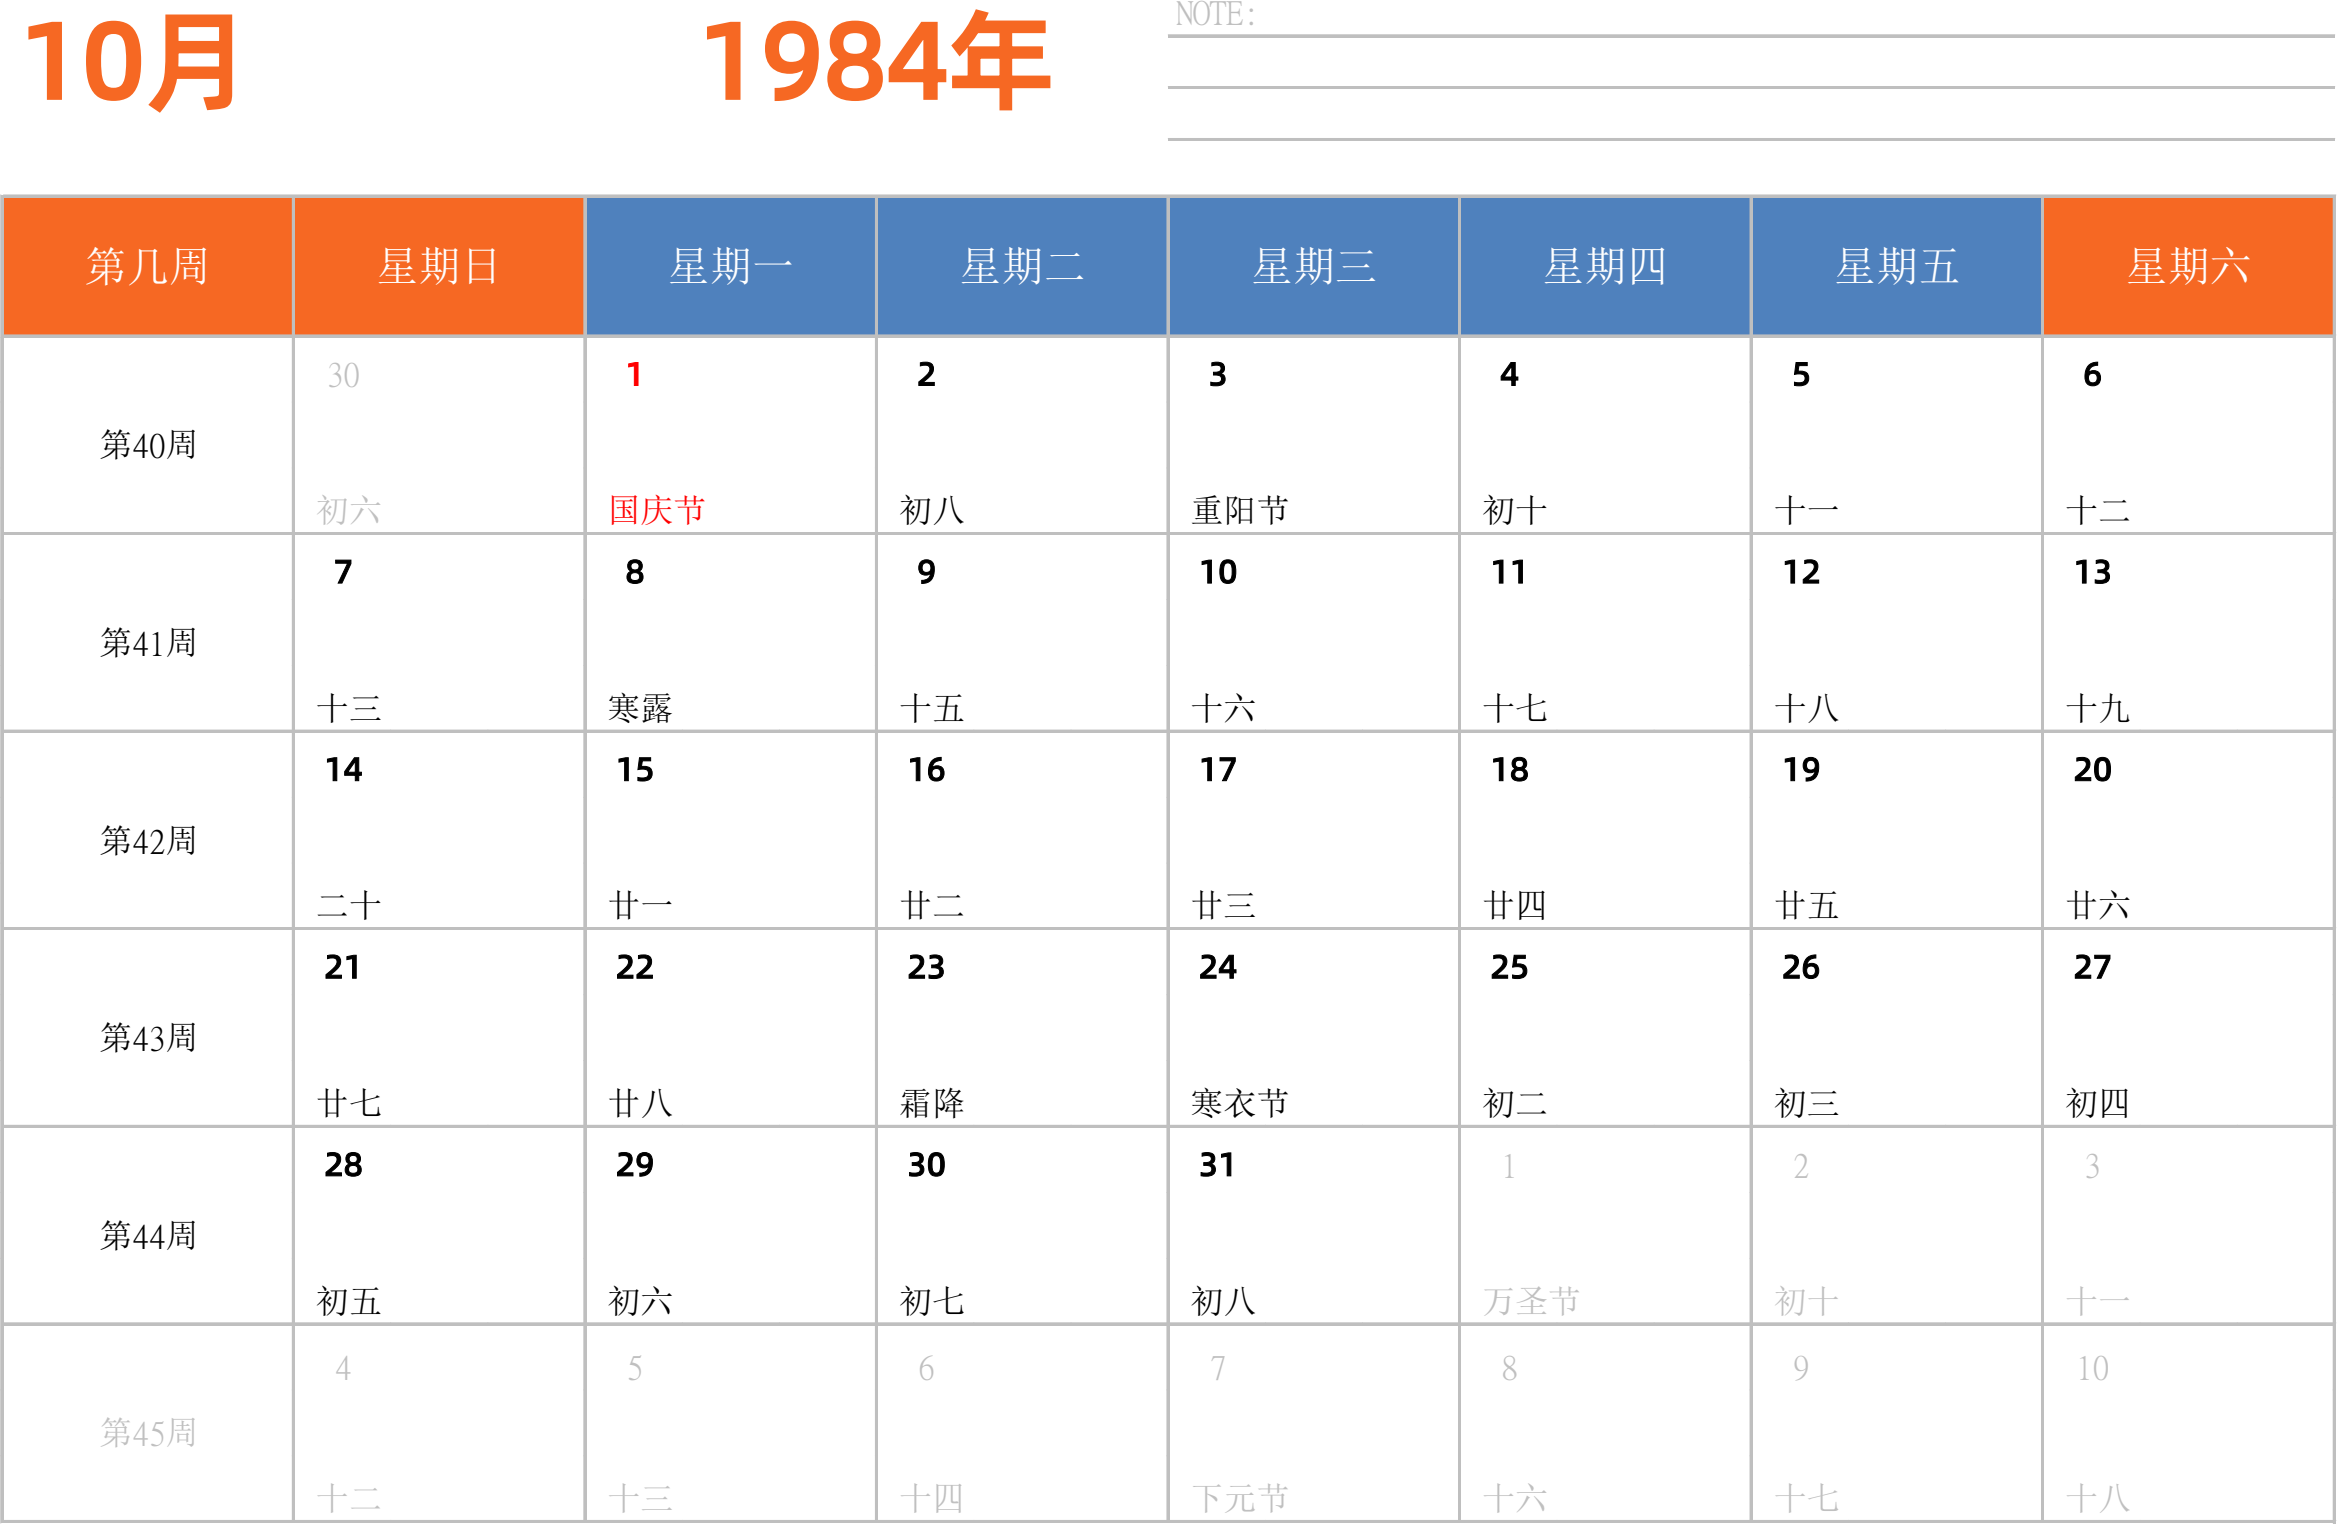Click the 重阳节 festival label
The height and width of the screenshot is (1524, 2337).
pos(1240,510)
